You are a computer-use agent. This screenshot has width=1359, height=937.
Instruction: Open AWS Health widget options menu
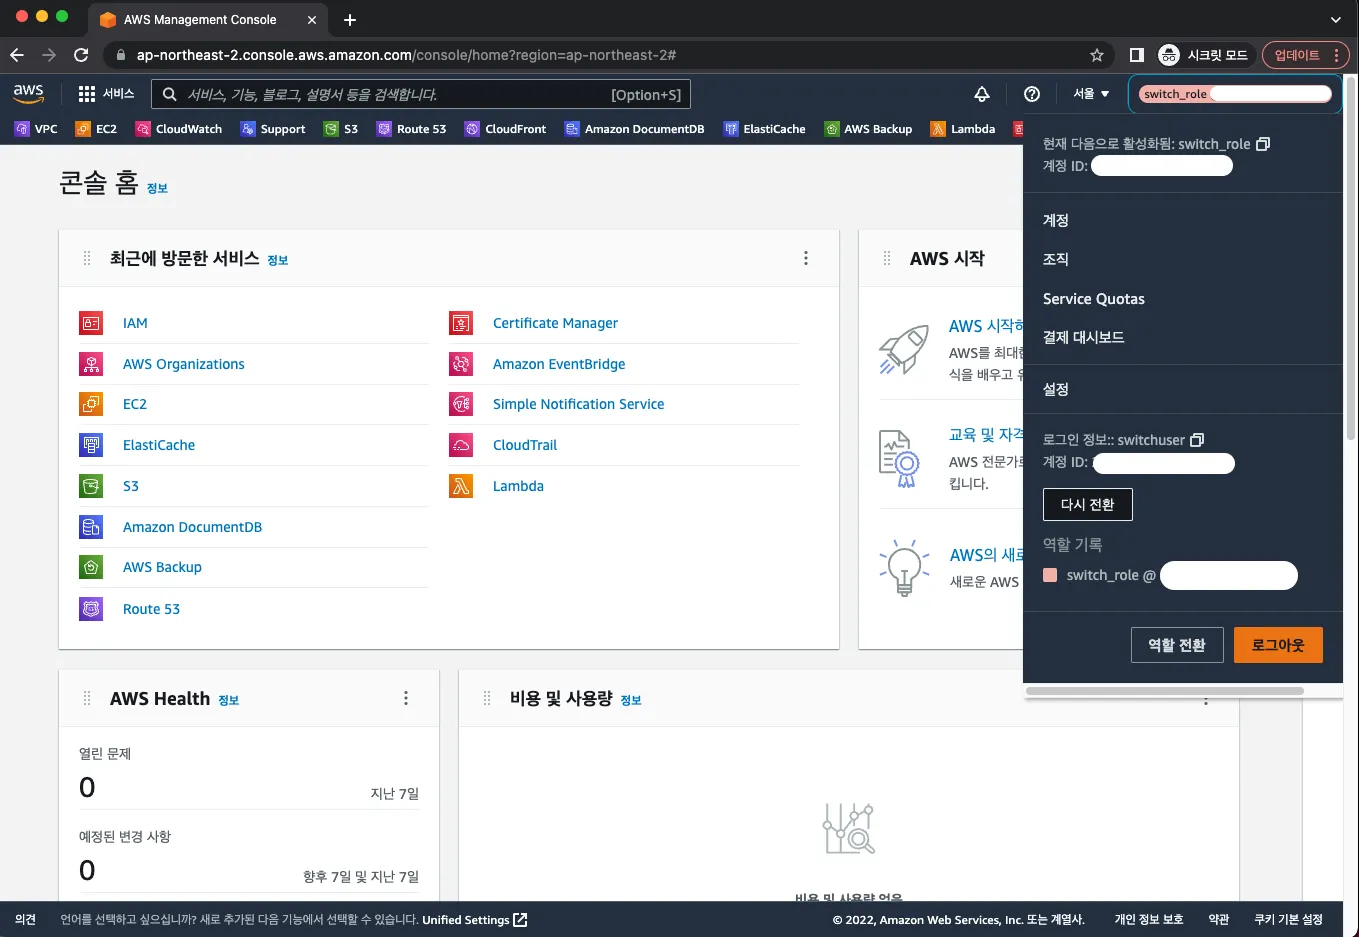pyautogui.click(x=406, y=698)
